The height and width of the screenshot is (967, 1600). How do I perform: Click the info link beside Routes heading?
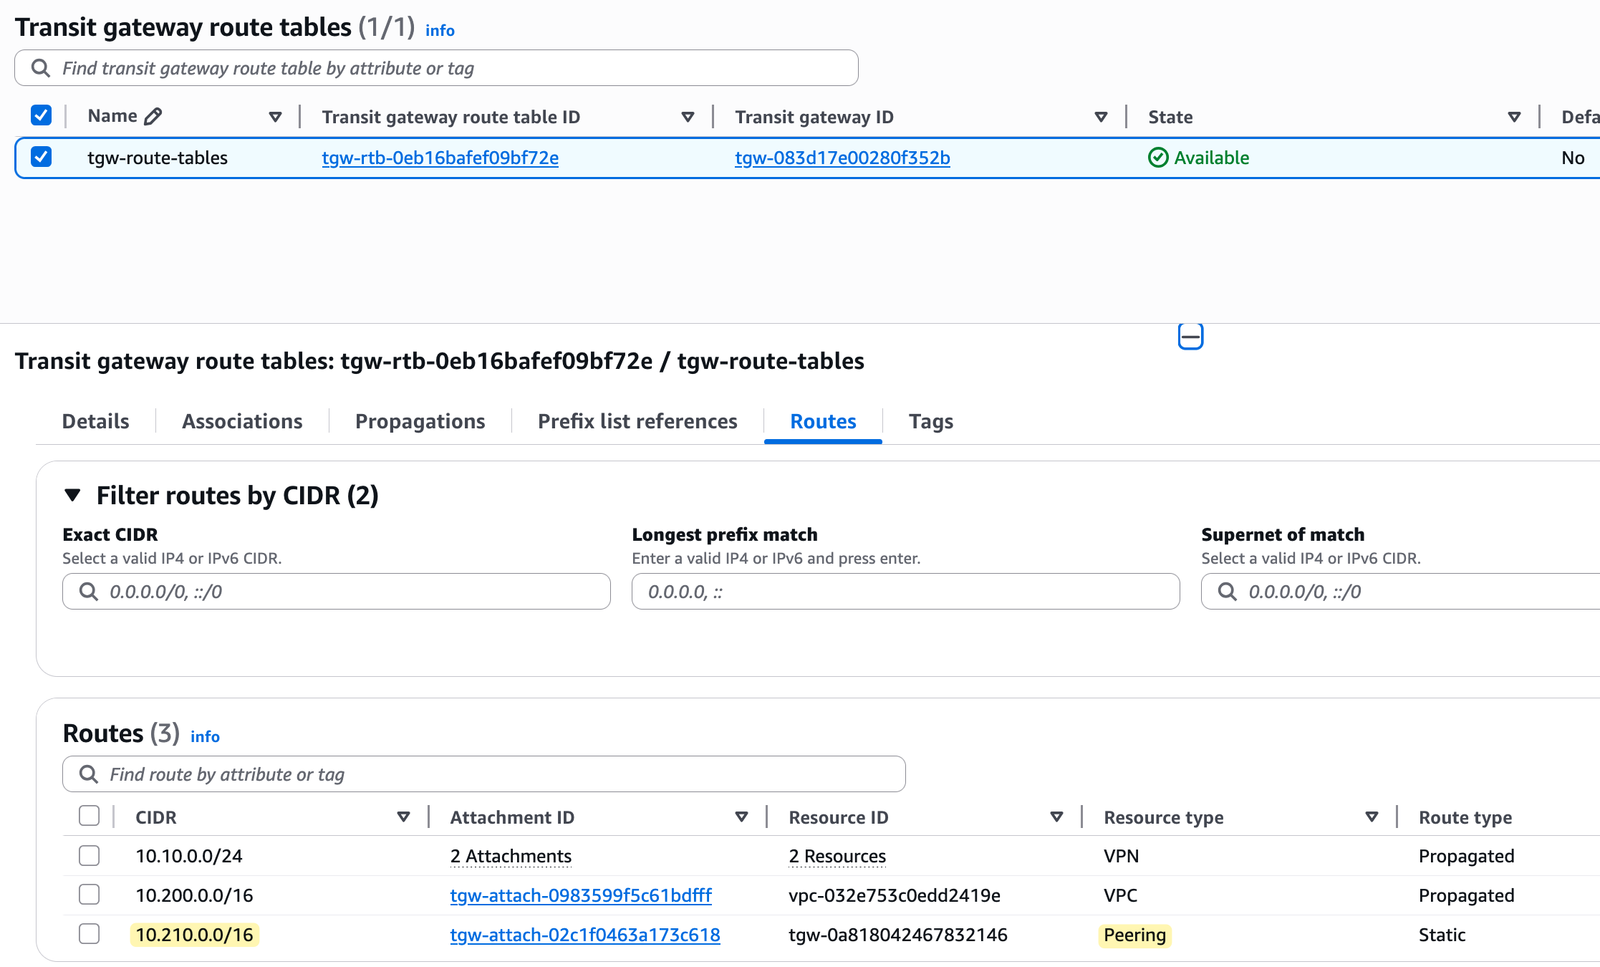205,737
